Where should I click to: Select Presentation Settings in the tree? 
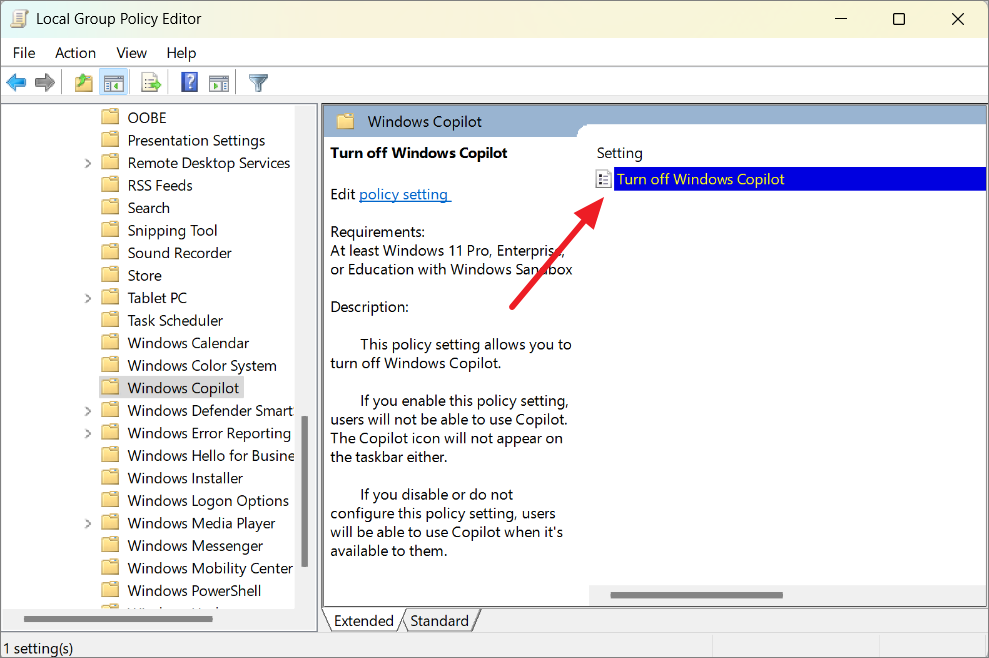click(196, 140)
